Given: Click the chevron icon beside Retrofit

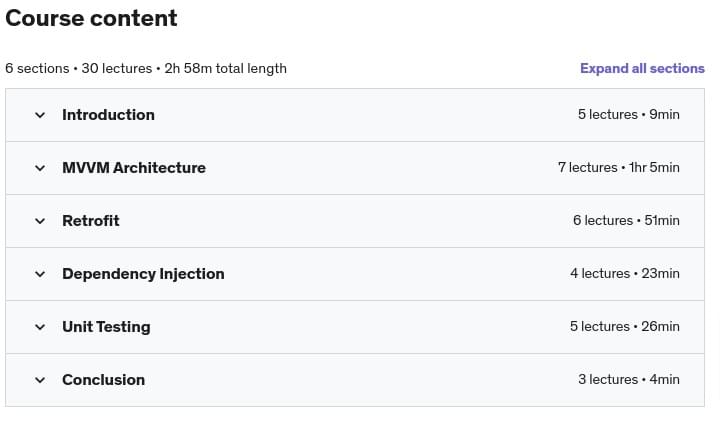Looking at the screenshot, I should [x=40, y=221].
